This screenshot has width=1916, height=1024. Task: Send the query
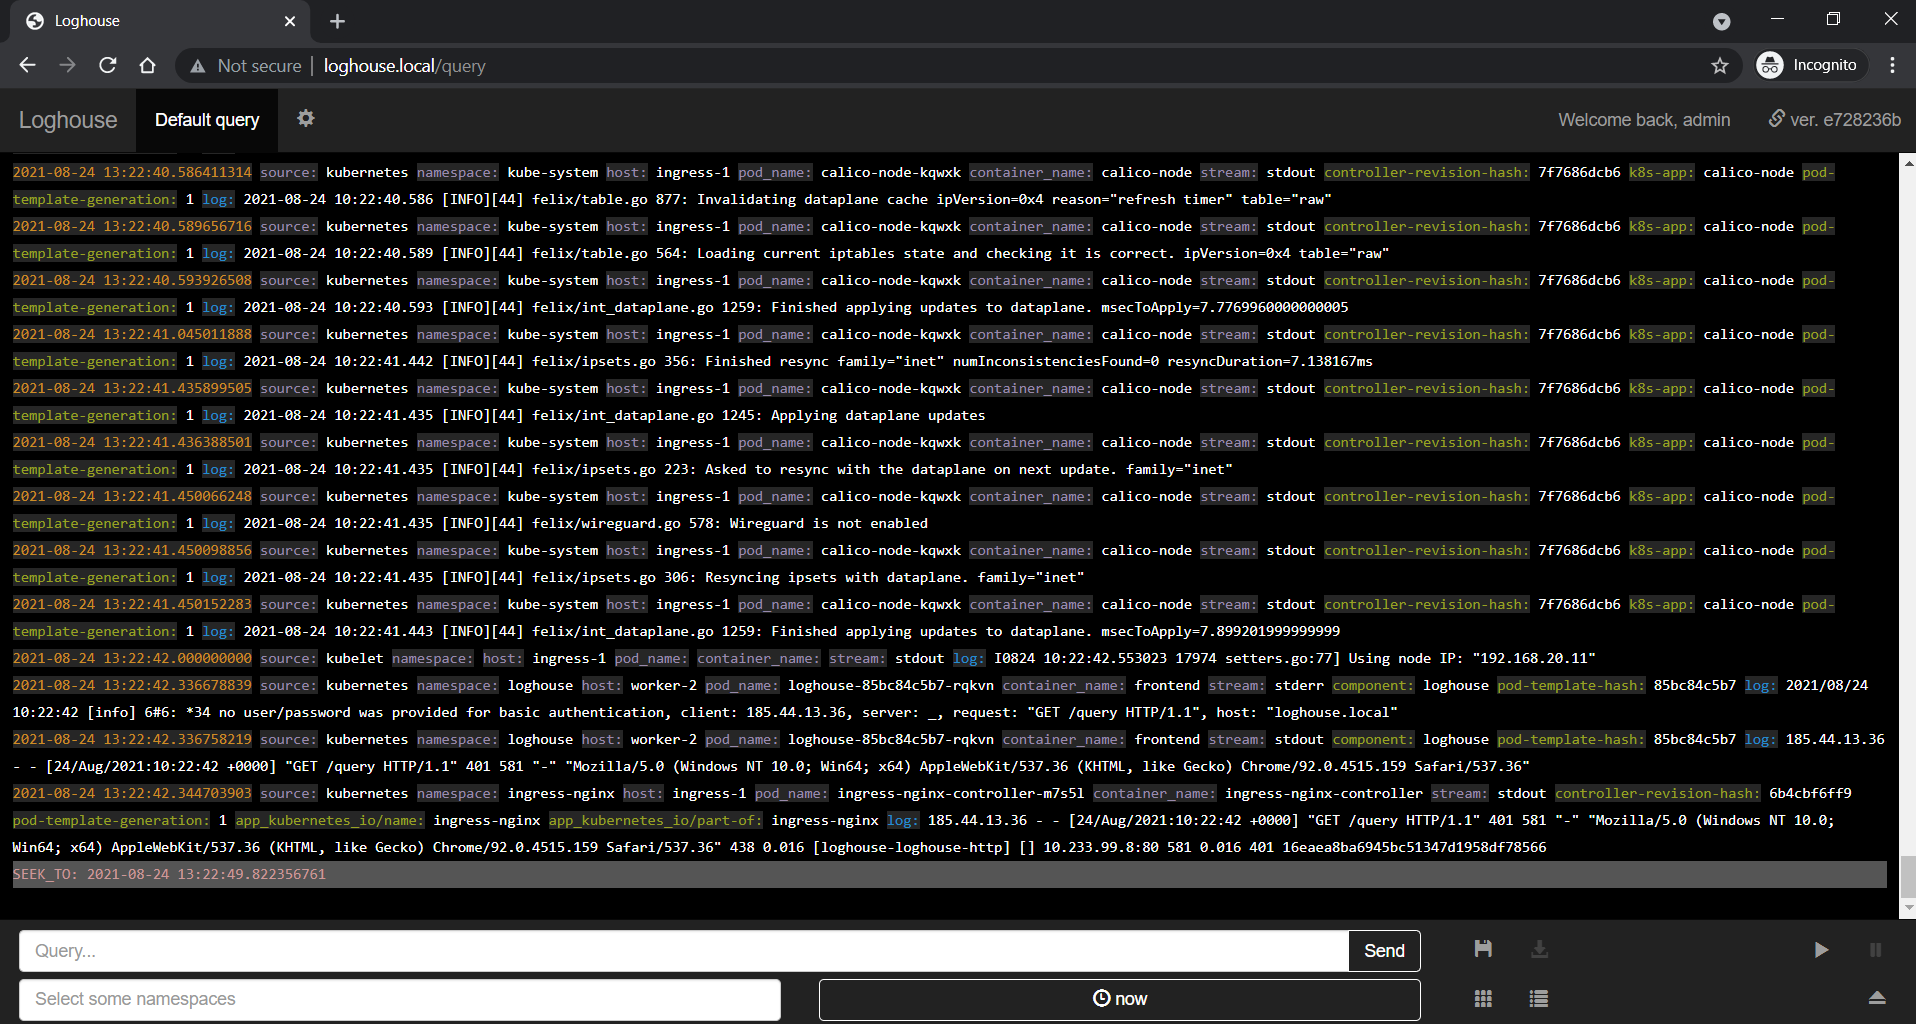click(1384, 951)
